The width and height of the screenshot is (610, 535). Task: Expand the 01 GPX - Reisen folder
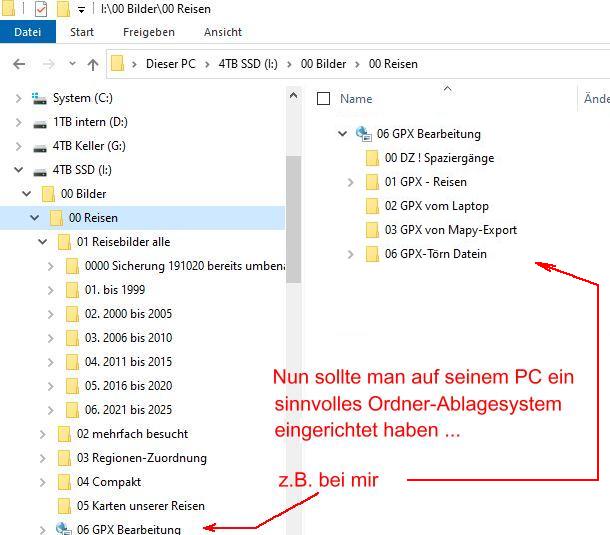(350, 182)
